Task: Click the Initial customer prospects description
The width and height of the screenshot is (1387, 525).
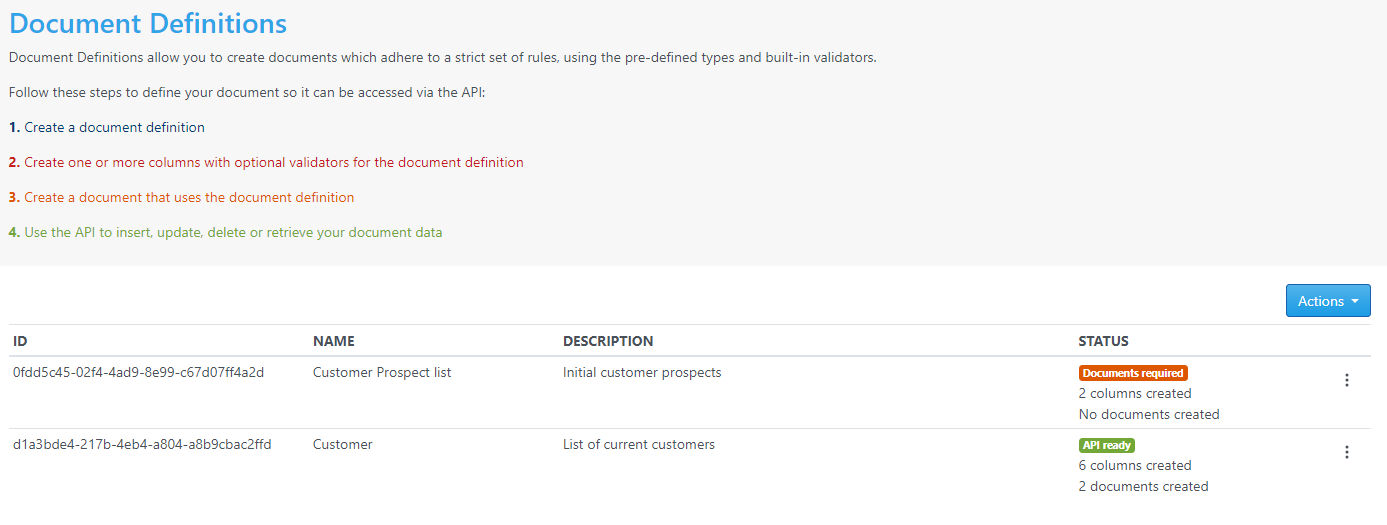Action: tap(642, 372)
